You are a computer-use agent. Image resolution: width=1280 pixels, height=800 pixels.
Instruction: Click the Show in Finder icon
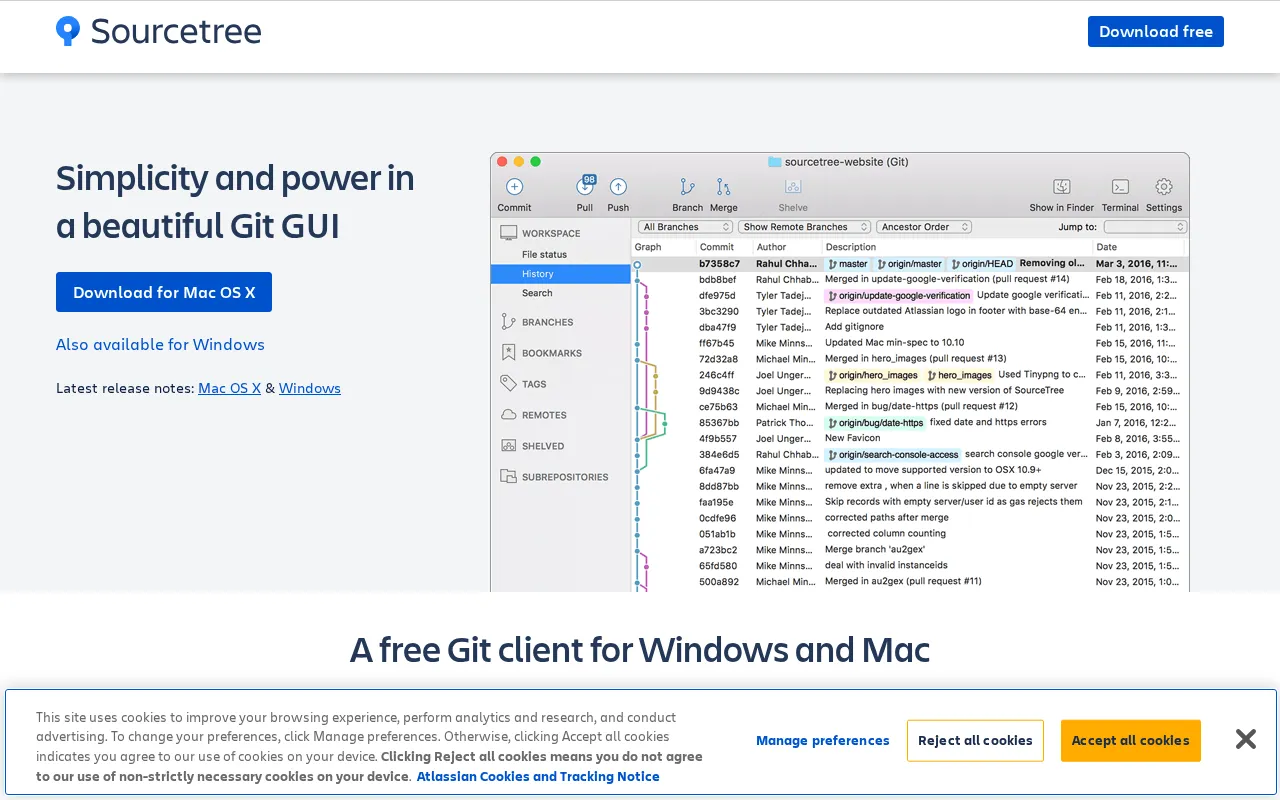coord(1062,186)
